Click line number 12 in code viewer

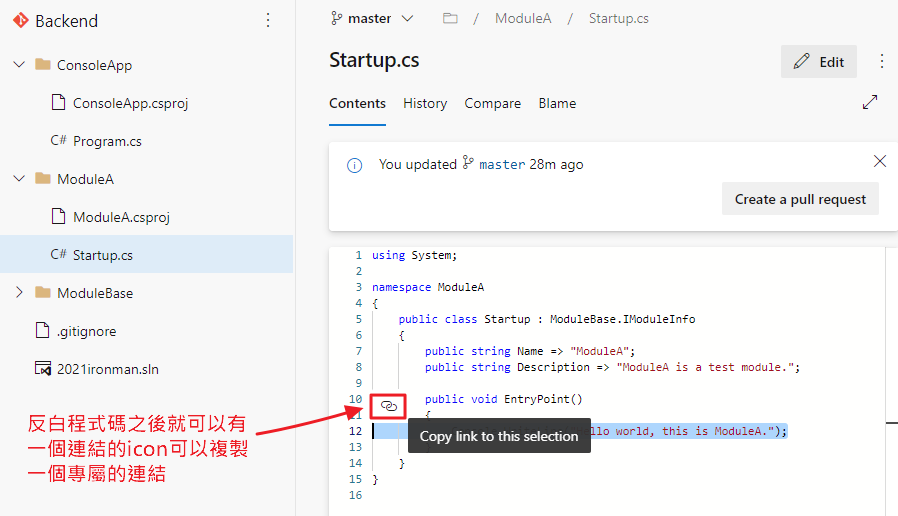click(x=356, y=431)
